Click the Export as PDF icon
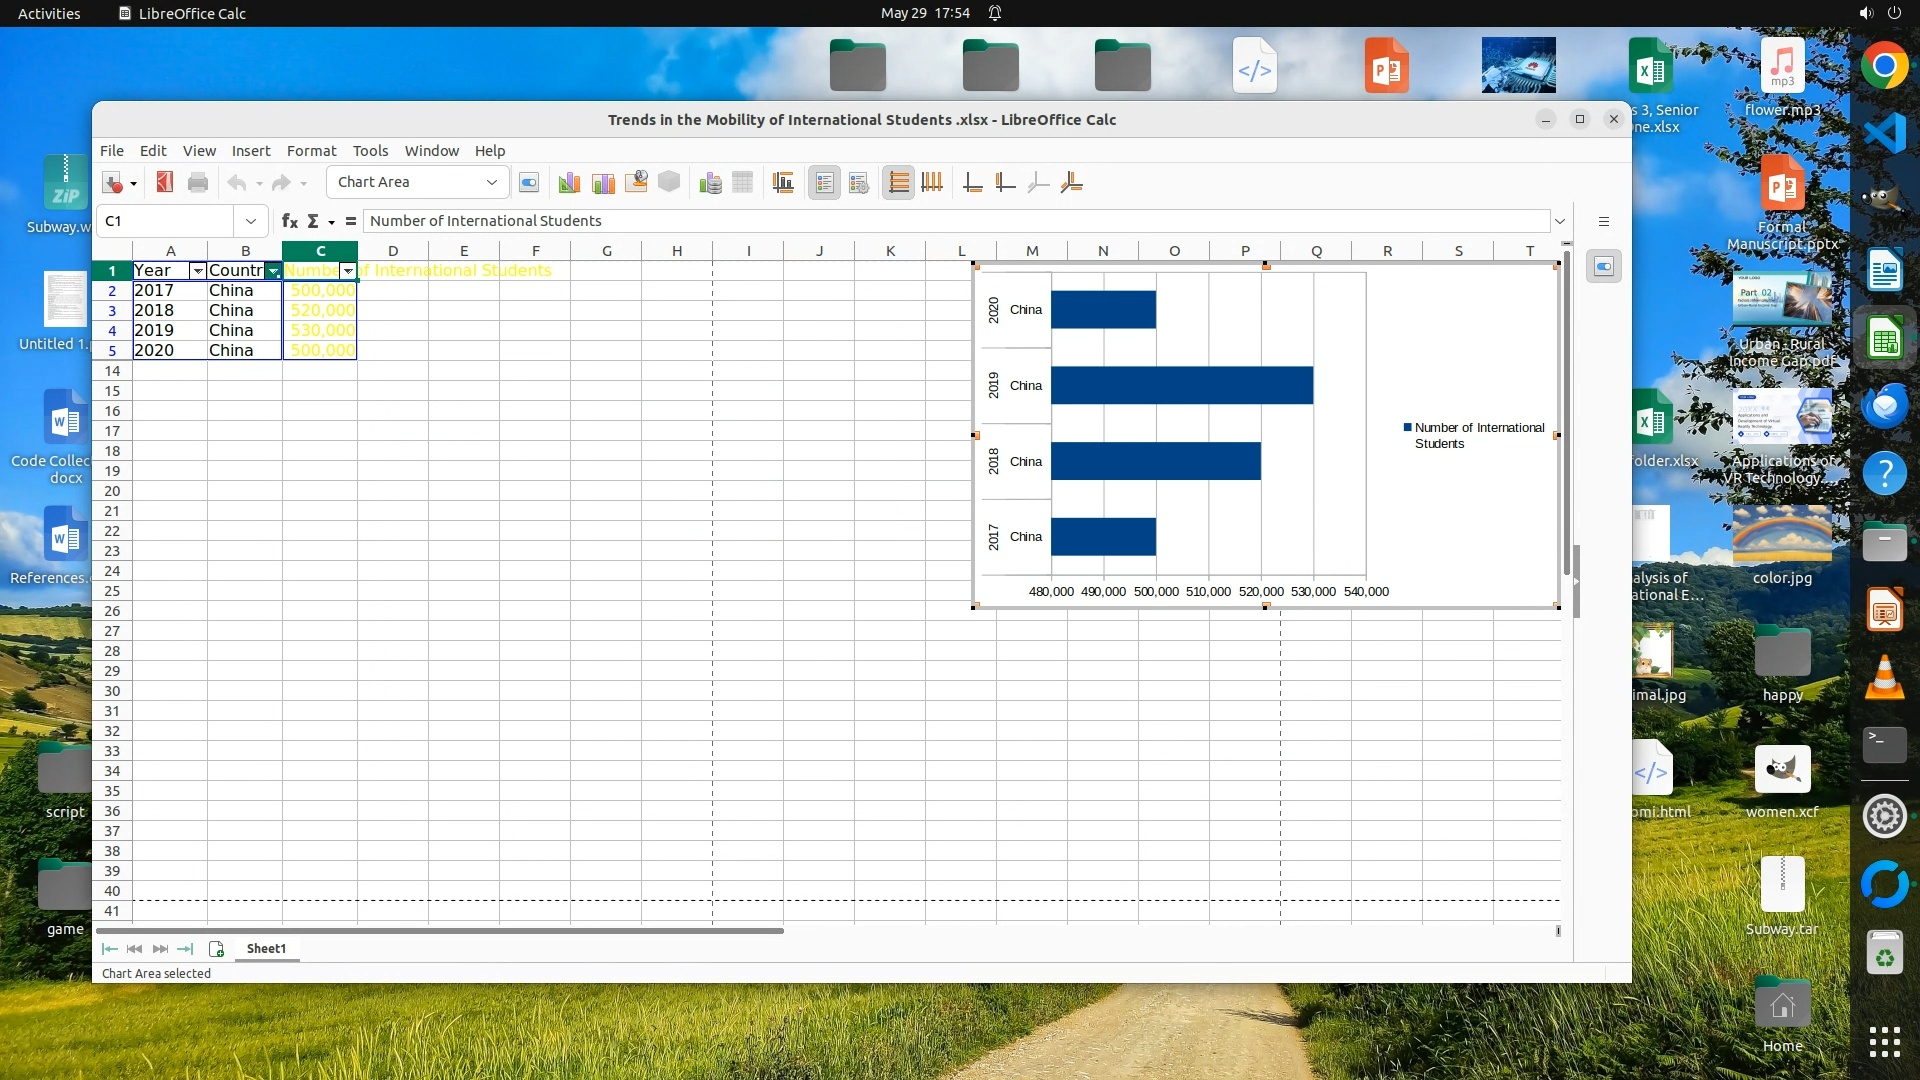 coord(165,182)
